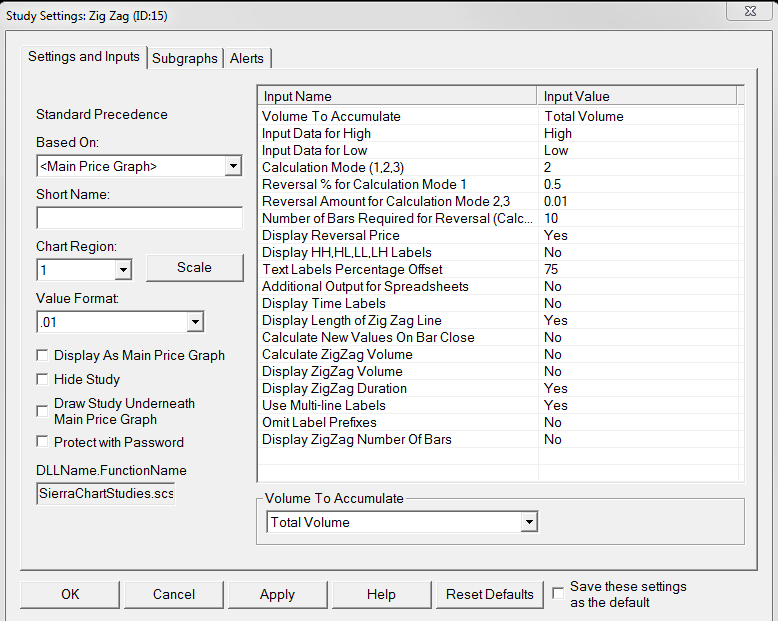Switch to the Subgraphs tab
Screen dimensions: 778x621
[x=185, y=58]
